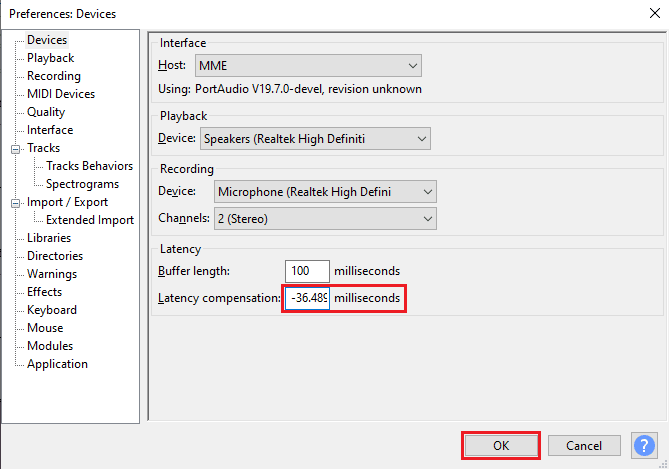669x469 pixels.
Task: Close the Preferences dialog window
Action: click(654, 13)
